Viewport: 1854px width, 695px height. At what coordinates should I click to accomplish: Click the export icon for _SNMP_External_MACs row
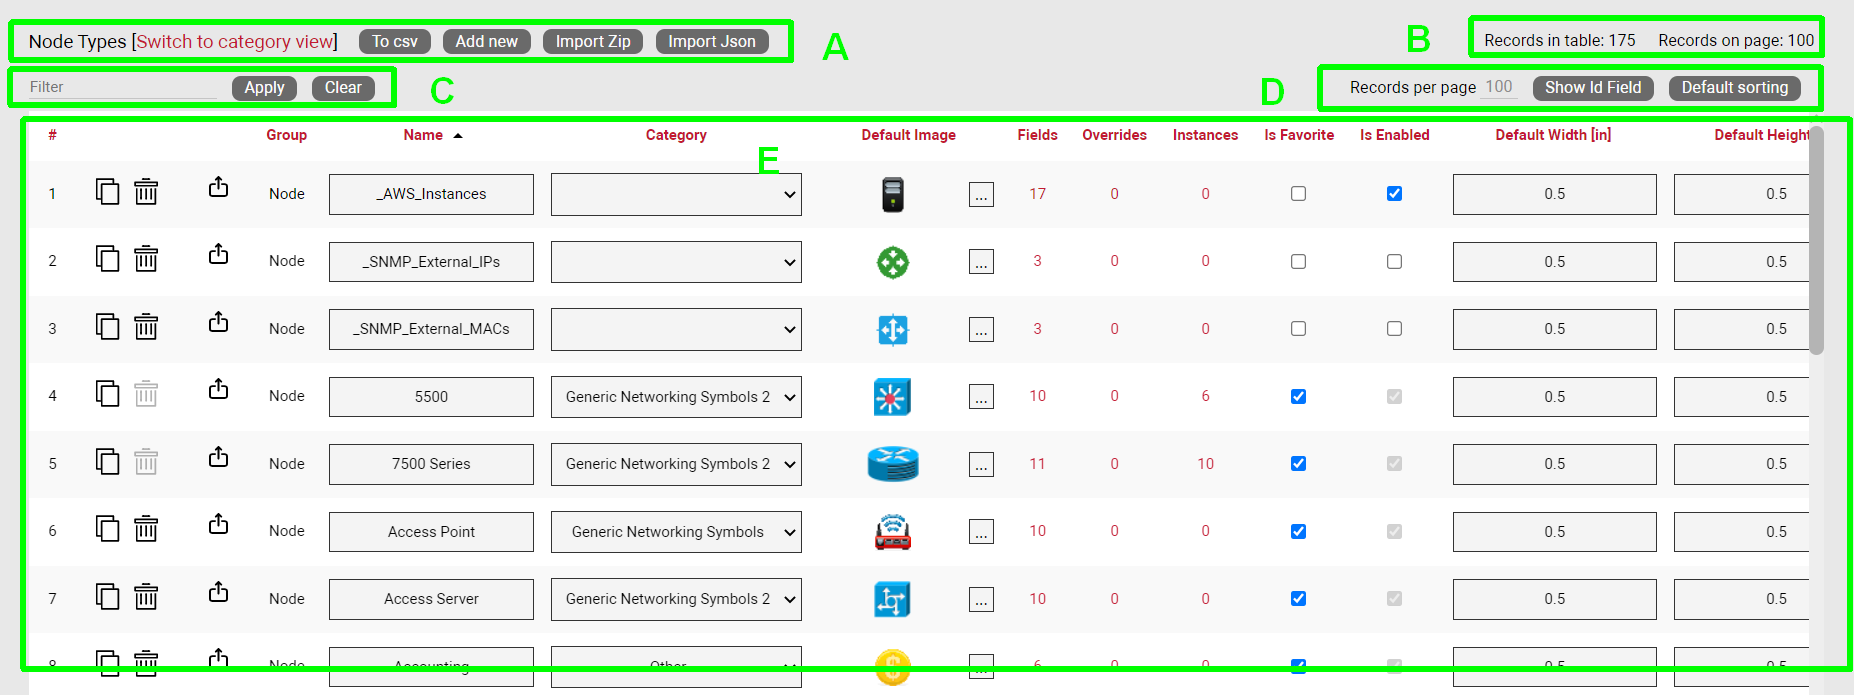pos(218,323)
